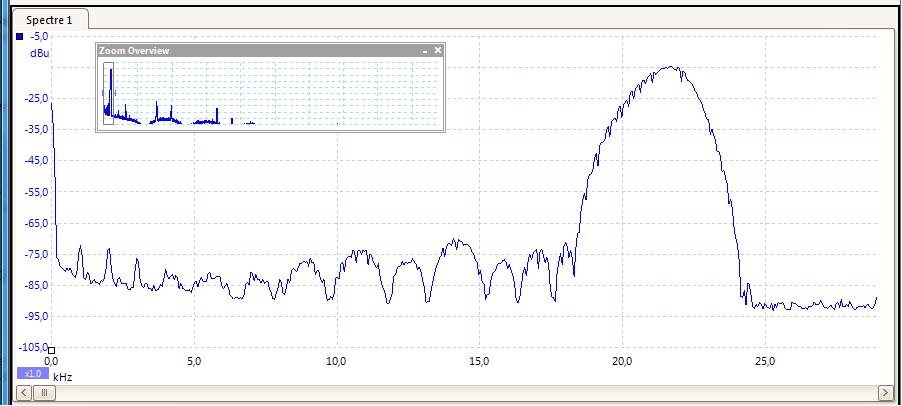
Task: Click the main spectrum peak near 22 kHz
Action: tap(674, 68)
